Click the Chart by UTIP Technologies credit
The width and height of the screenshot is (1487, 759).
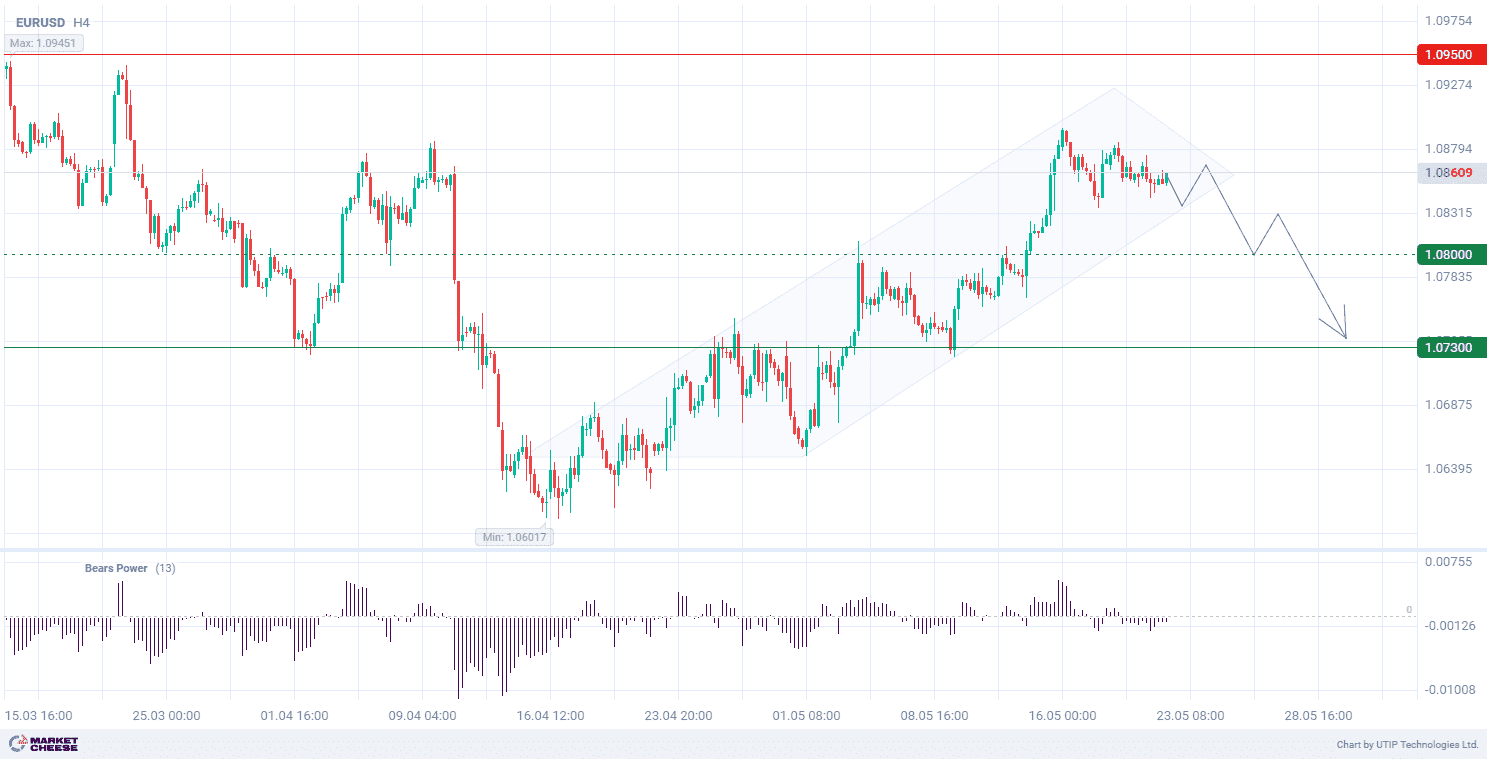pyautogui.click(x=1407, y=745)
